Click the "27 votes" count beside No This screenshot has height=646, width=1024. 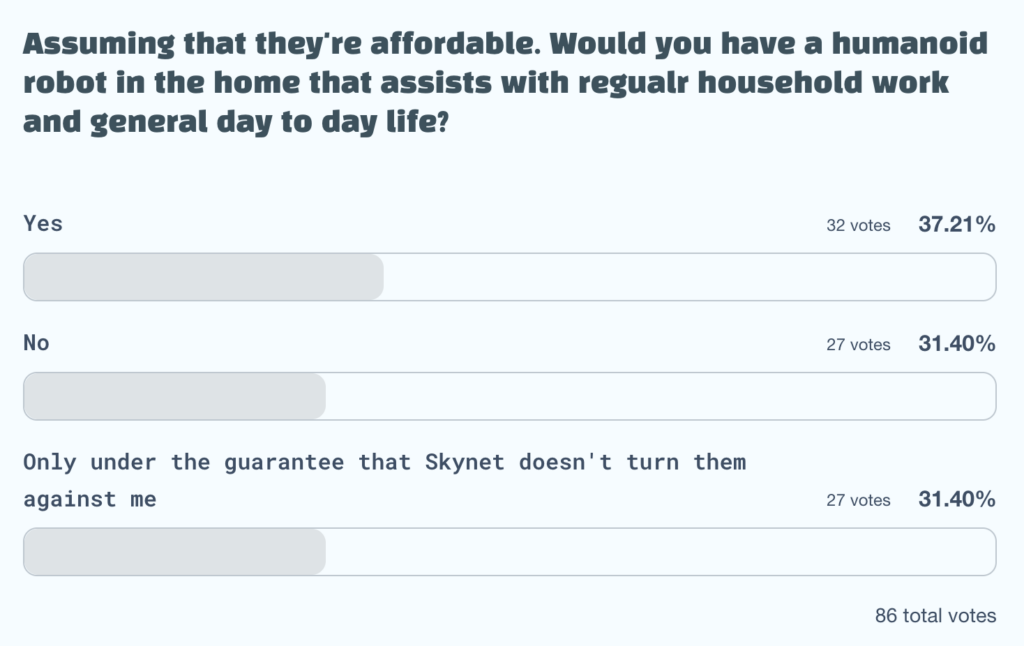(x=858, y=345)
